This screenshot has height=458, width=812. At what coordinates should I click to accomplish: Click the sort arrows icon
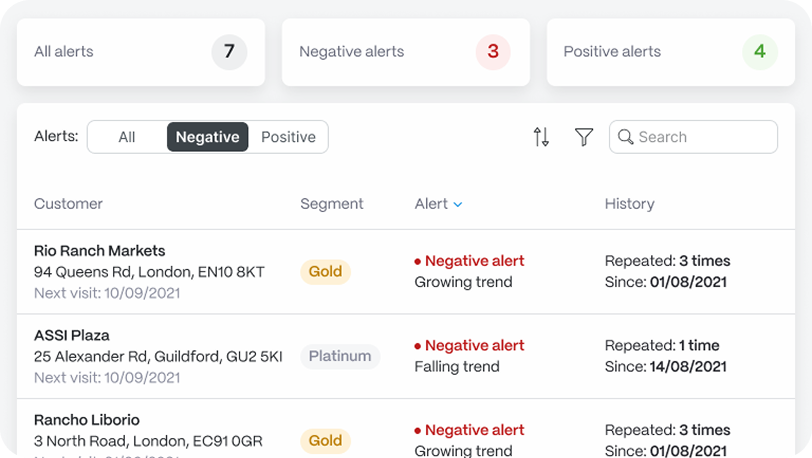click(541, 137)
